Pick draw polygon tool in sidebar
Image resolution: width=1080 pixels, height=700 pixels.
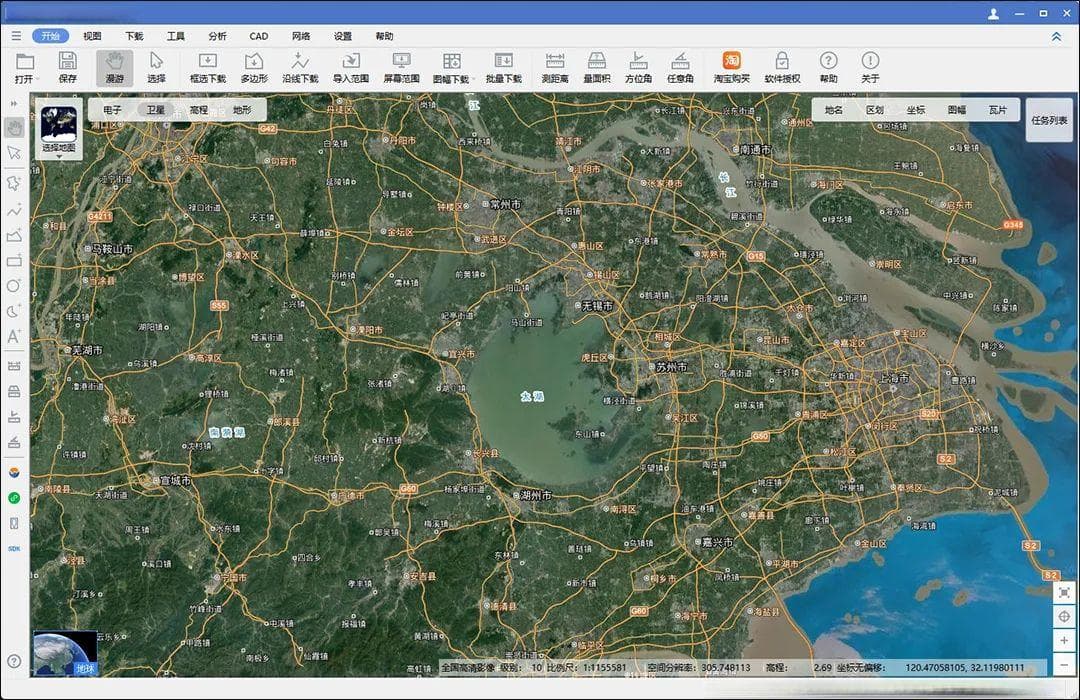(14, 235)
